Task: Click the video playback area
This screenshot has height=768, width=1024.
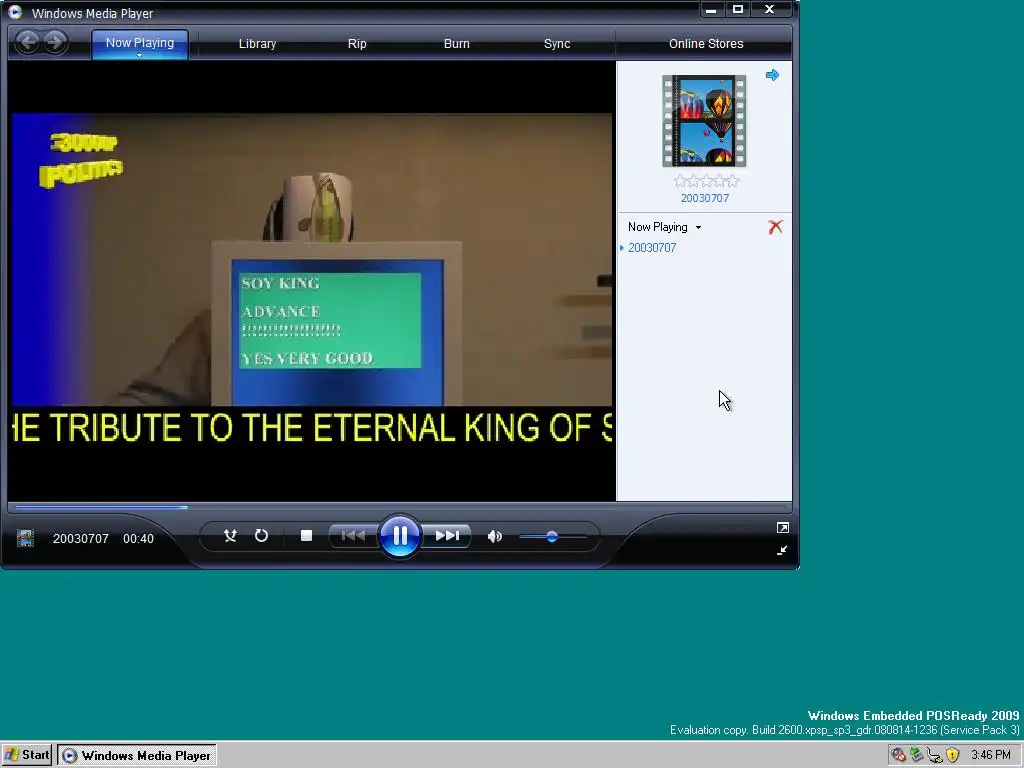Action: tap(312, 281)
